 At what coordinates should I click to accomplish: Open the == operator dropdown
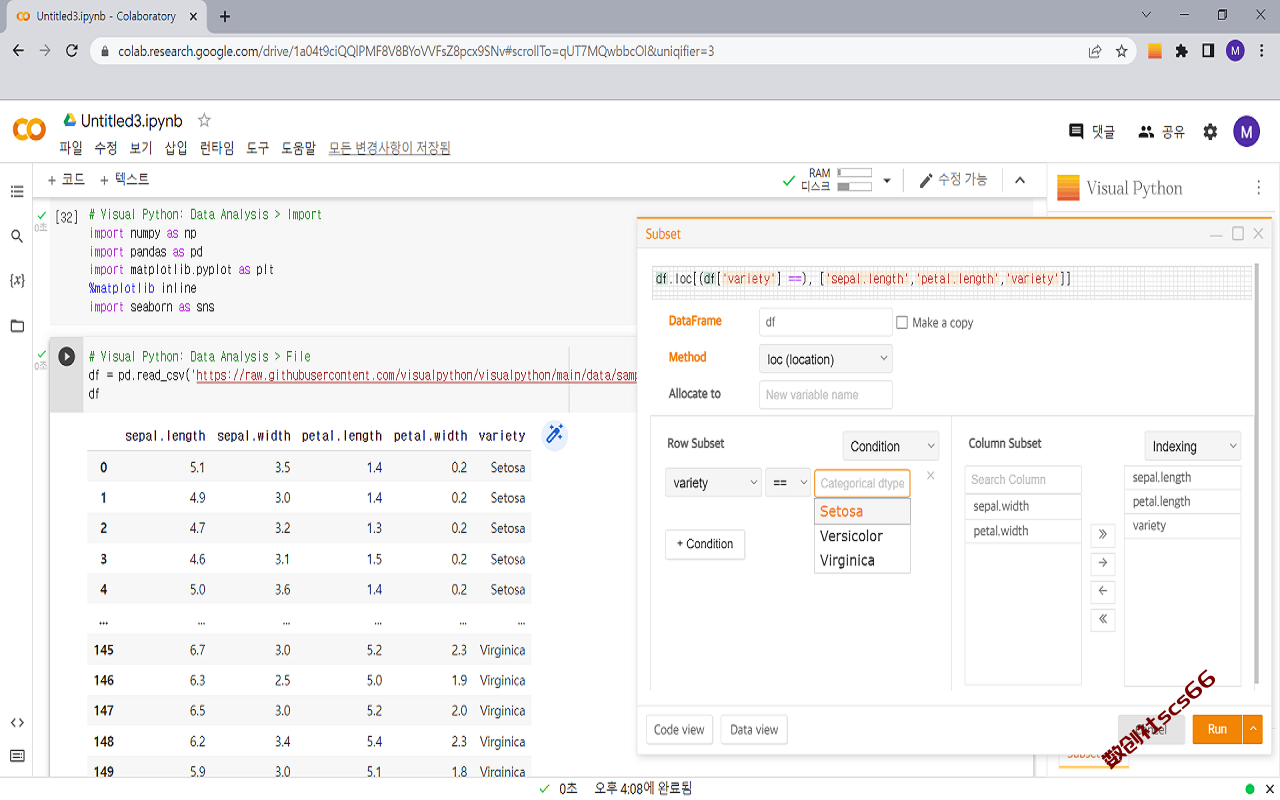pos(788,483)
